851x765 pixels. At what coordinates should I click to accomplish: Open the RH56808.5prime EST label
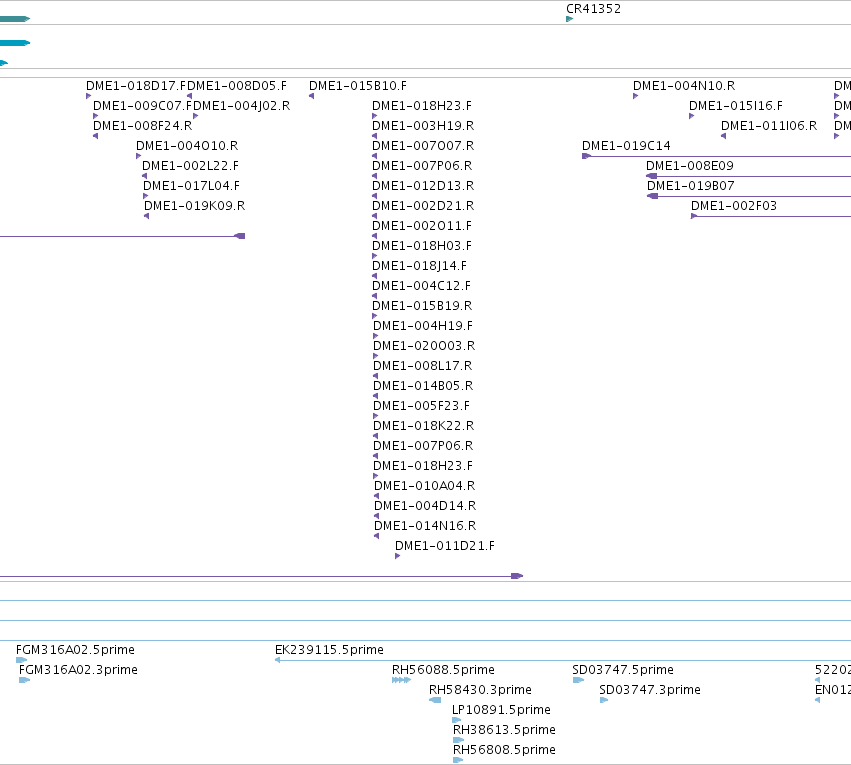pos(504,750)
